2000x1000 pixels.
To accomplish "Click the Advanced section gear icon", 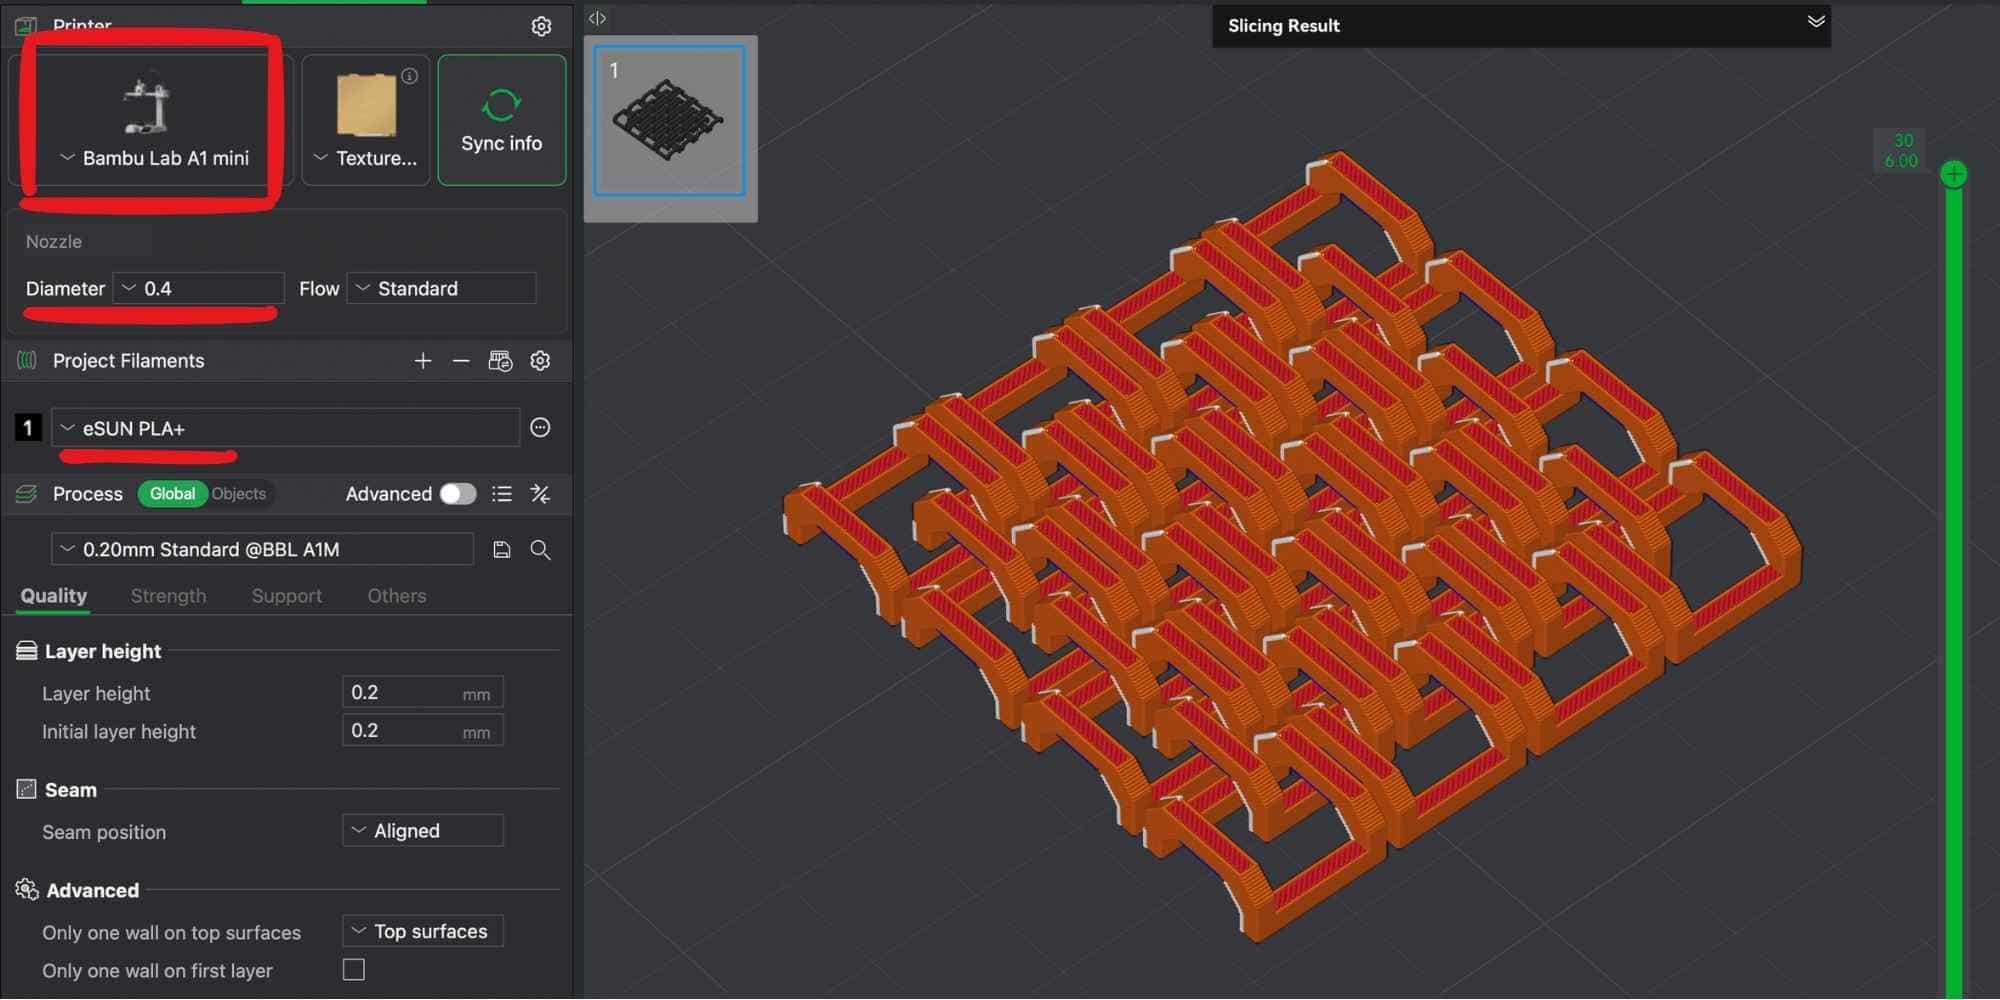I will pos(27,890).
